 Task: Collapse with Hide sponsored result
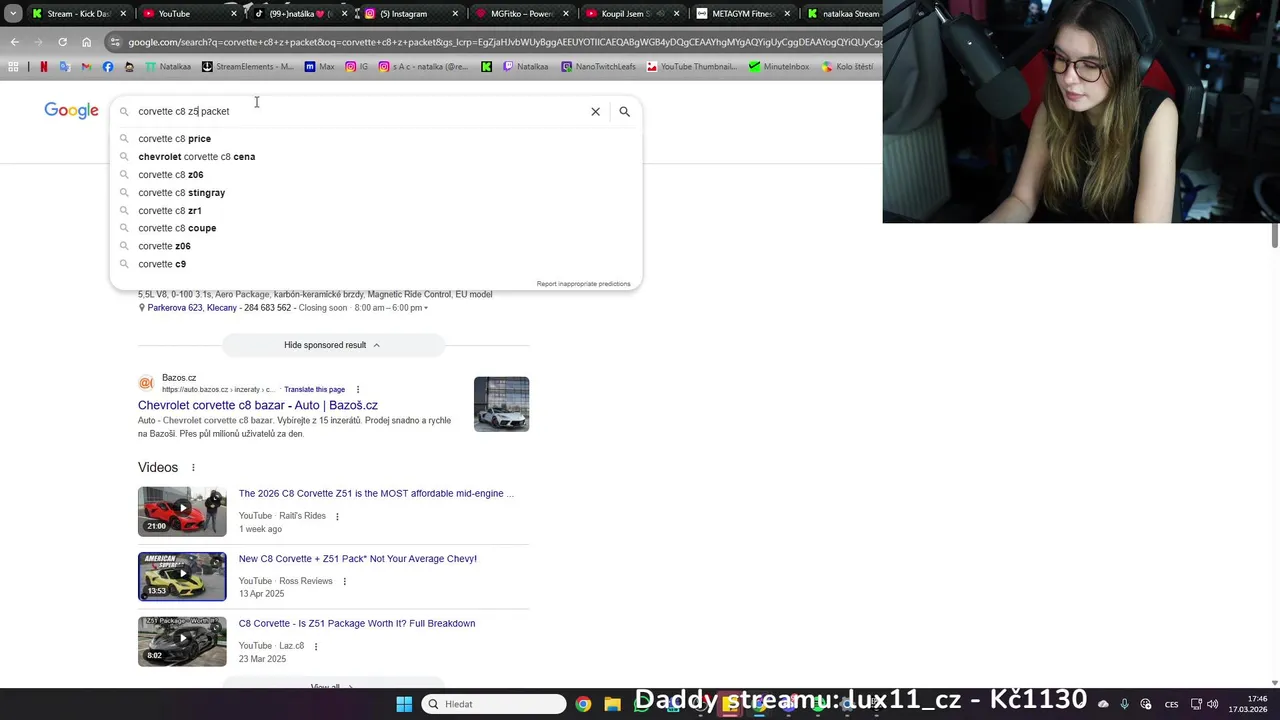[332, 345]
